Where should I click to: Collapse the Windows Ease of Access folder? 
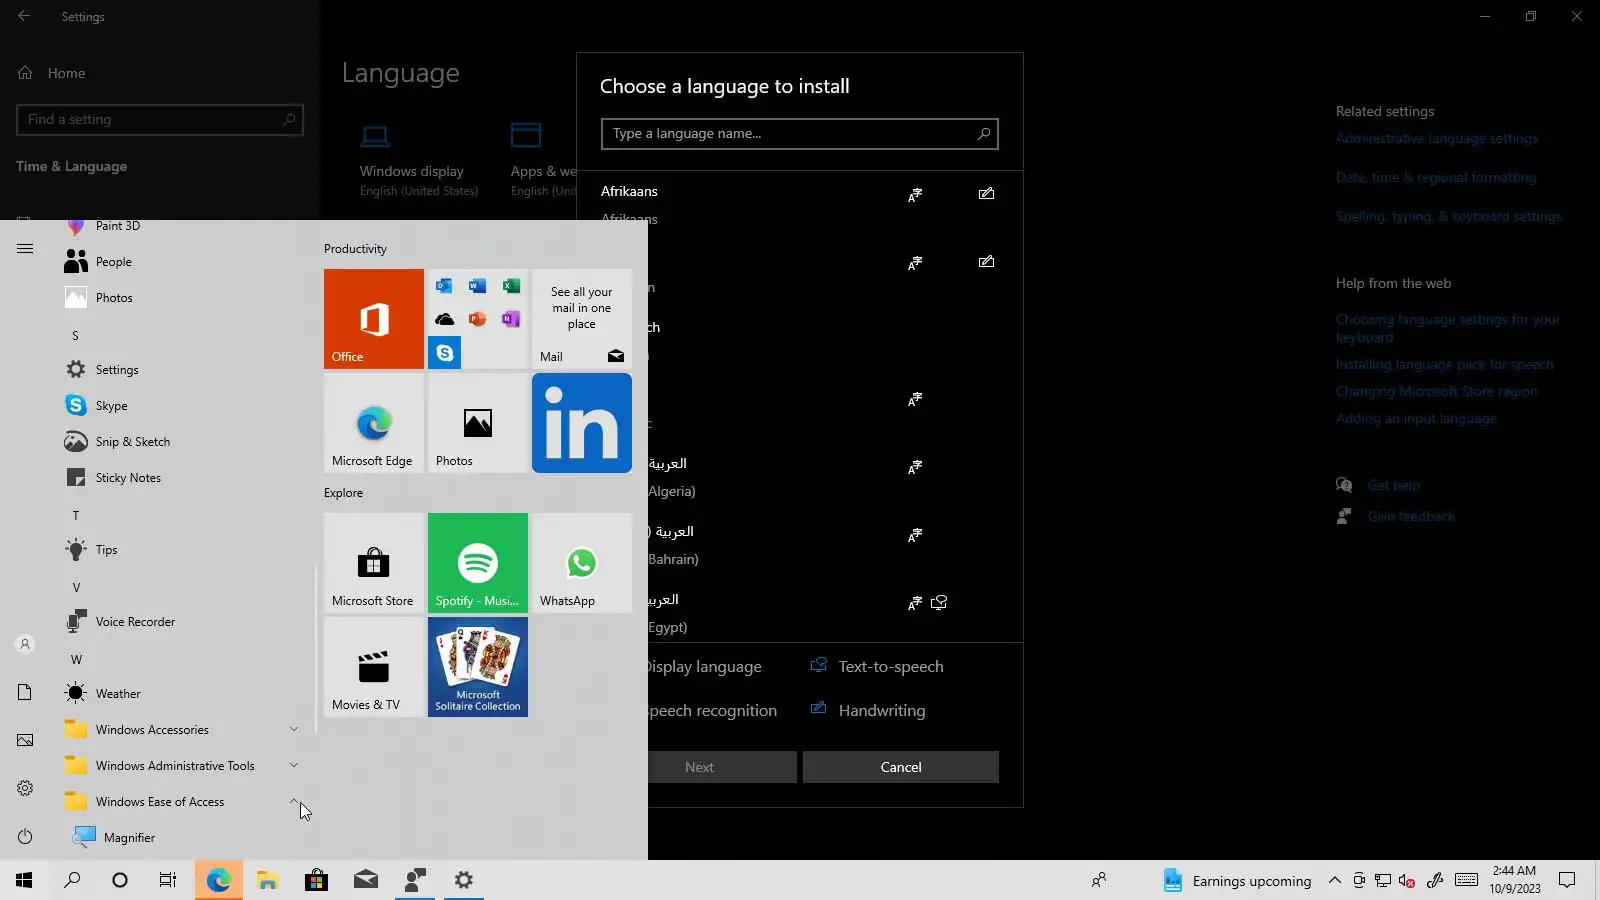tap(180, 802)
